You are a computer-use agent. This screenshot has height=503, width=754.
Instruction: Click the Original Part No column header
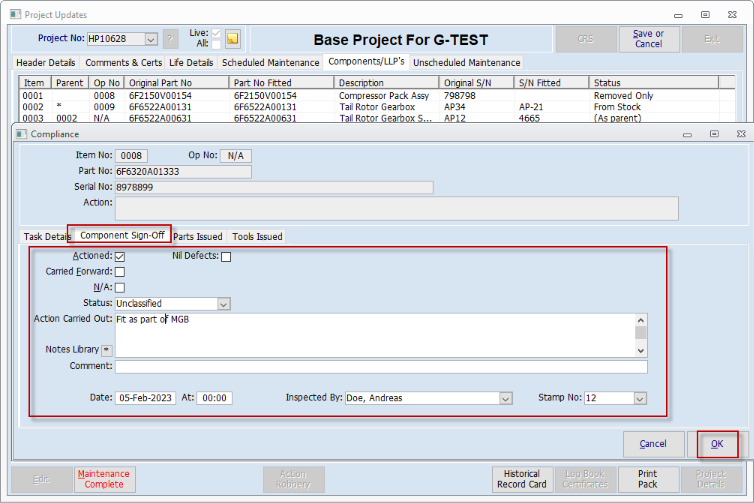click(176, 83)
